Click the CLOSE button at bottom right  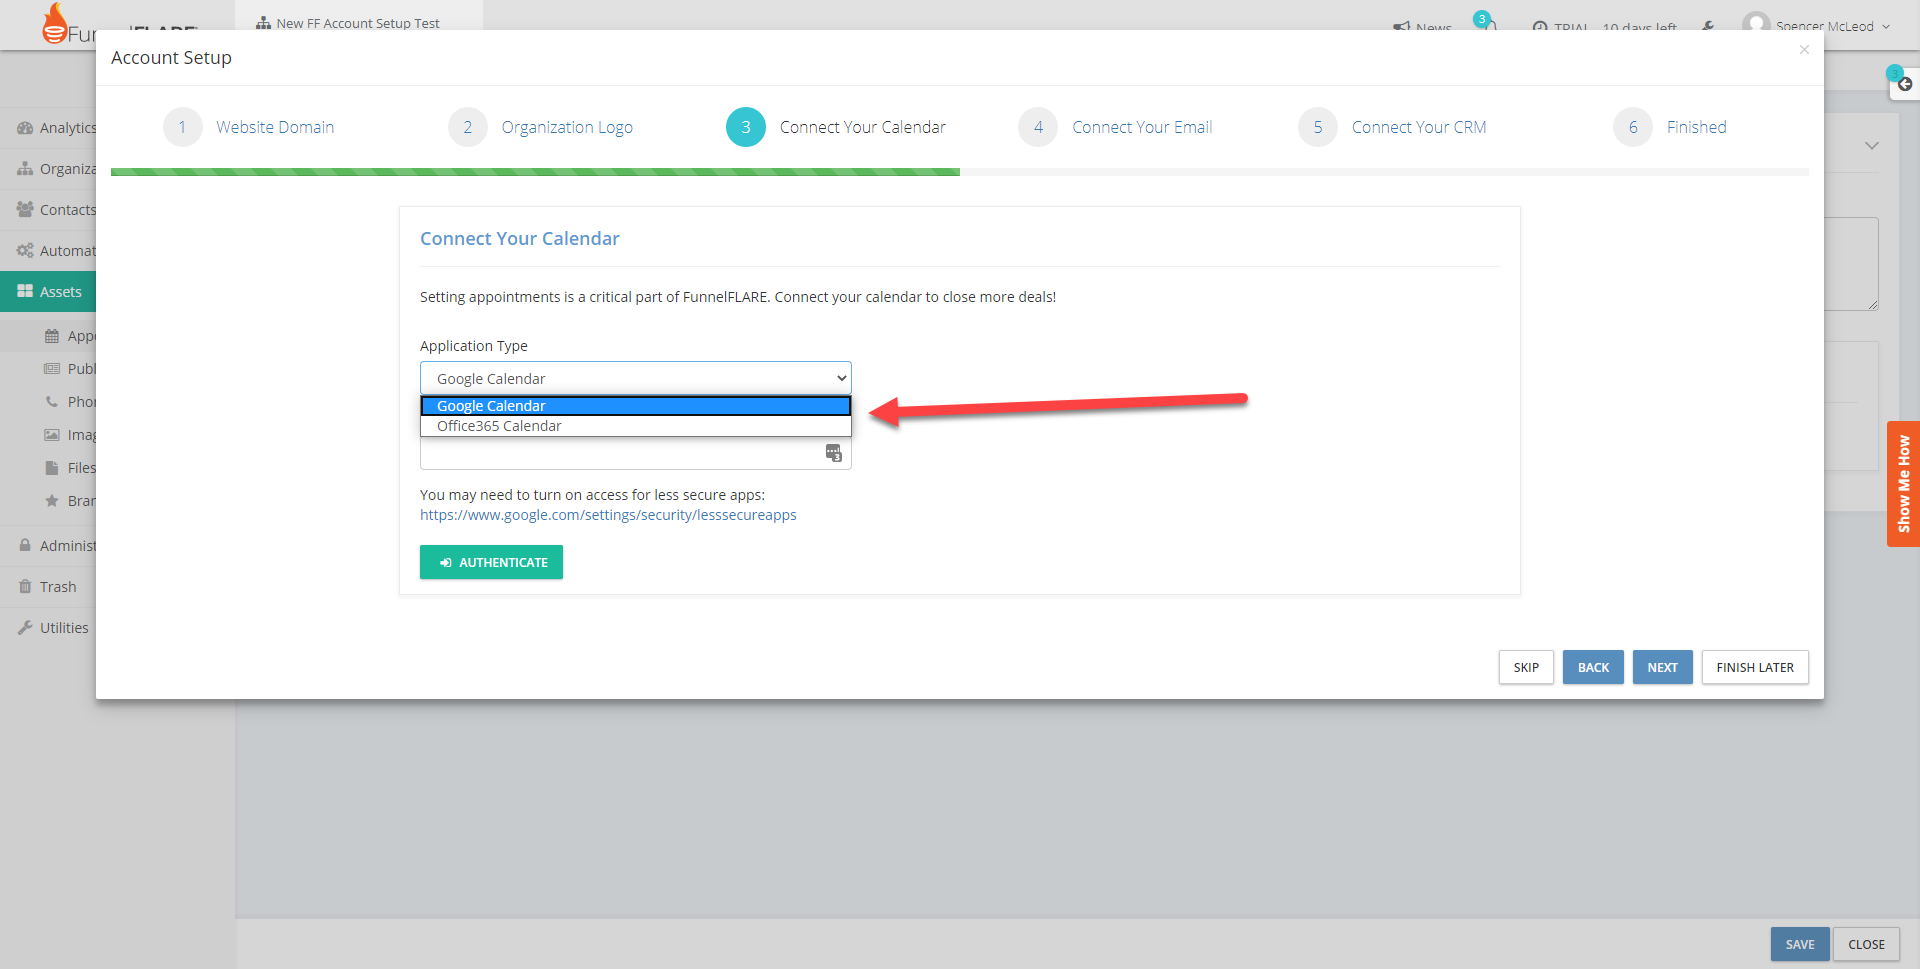point(1866,944)
